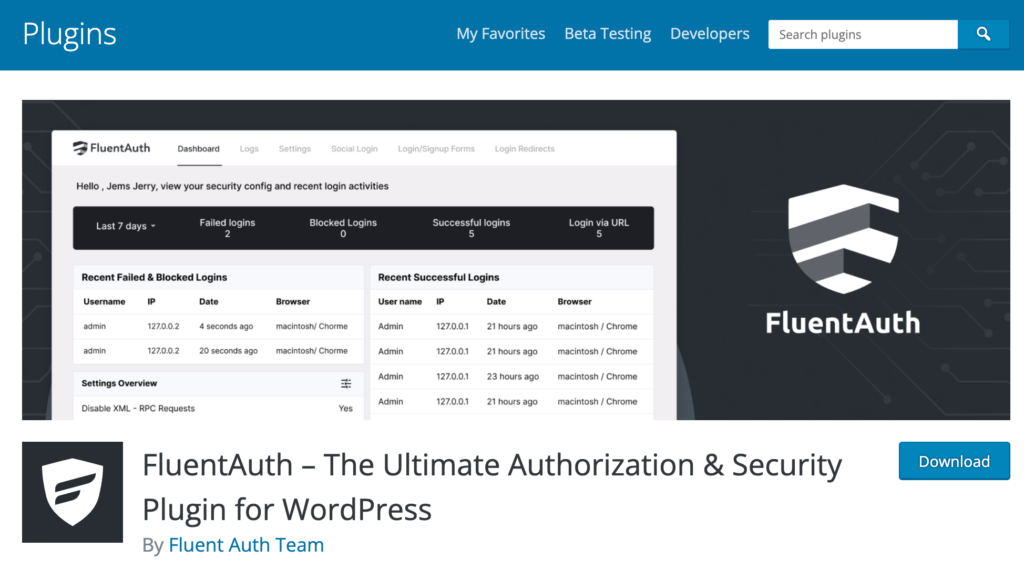Open the Fluent Auth Team author link
This screenshot has width=1024, height=569.
click(246, 545)
